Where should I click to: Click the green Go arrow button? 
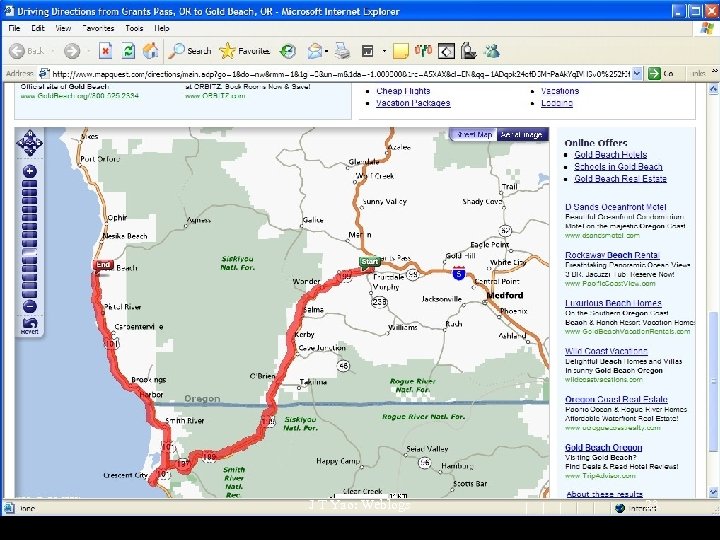pyautogui.click(x=654, y=73)
